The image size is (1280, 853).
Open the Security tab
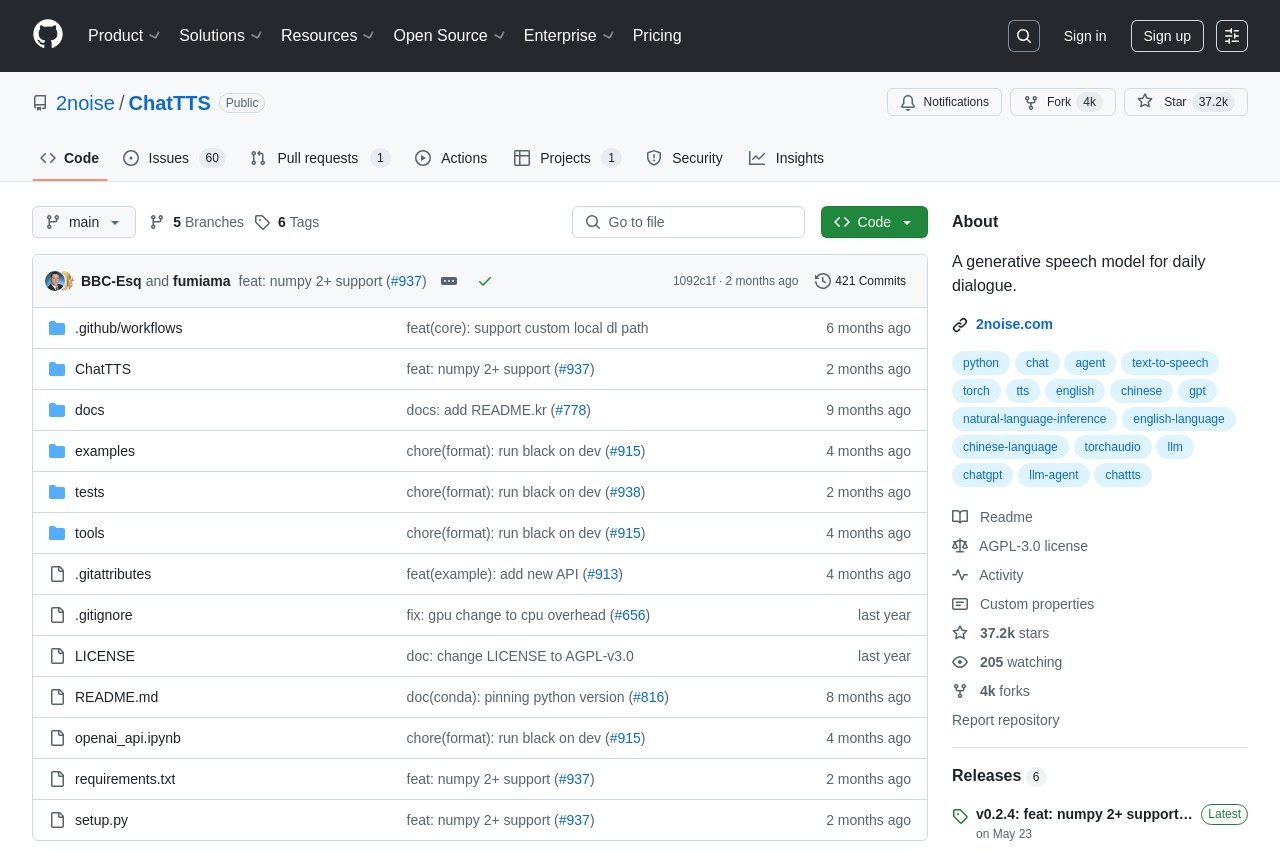(684, 158)
